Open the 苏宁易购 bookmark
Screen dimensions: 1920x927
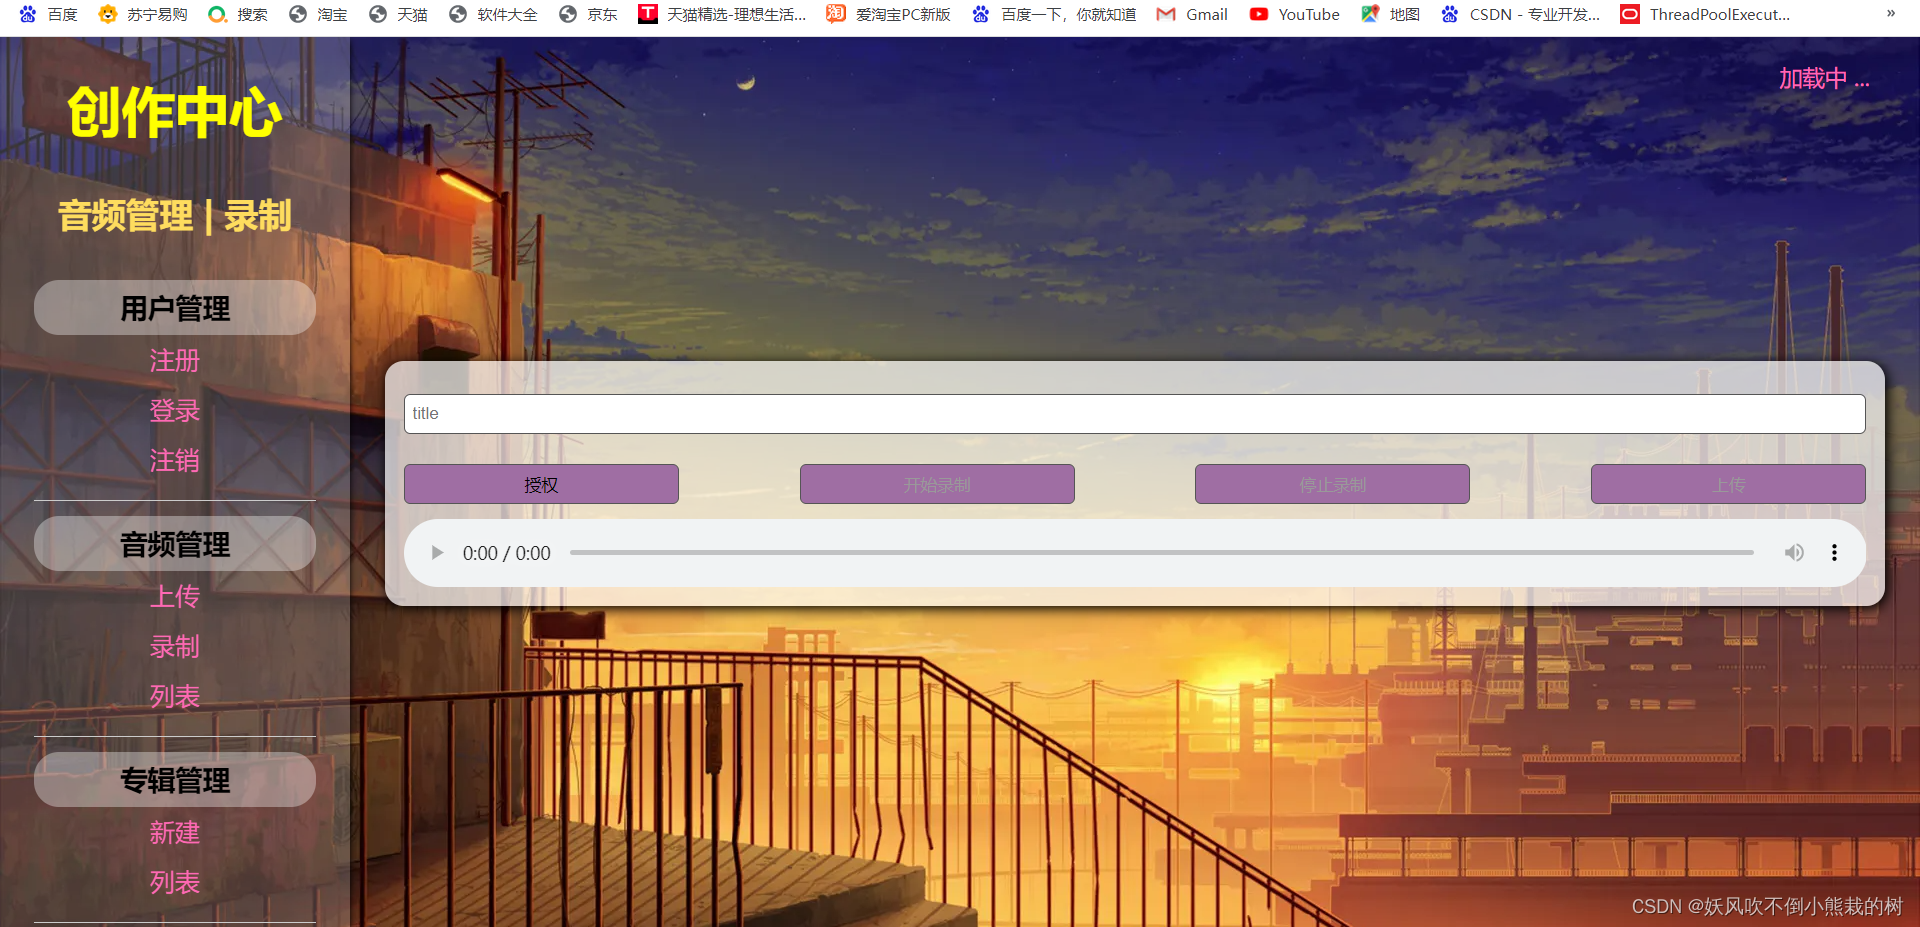[x=143, y=14]
